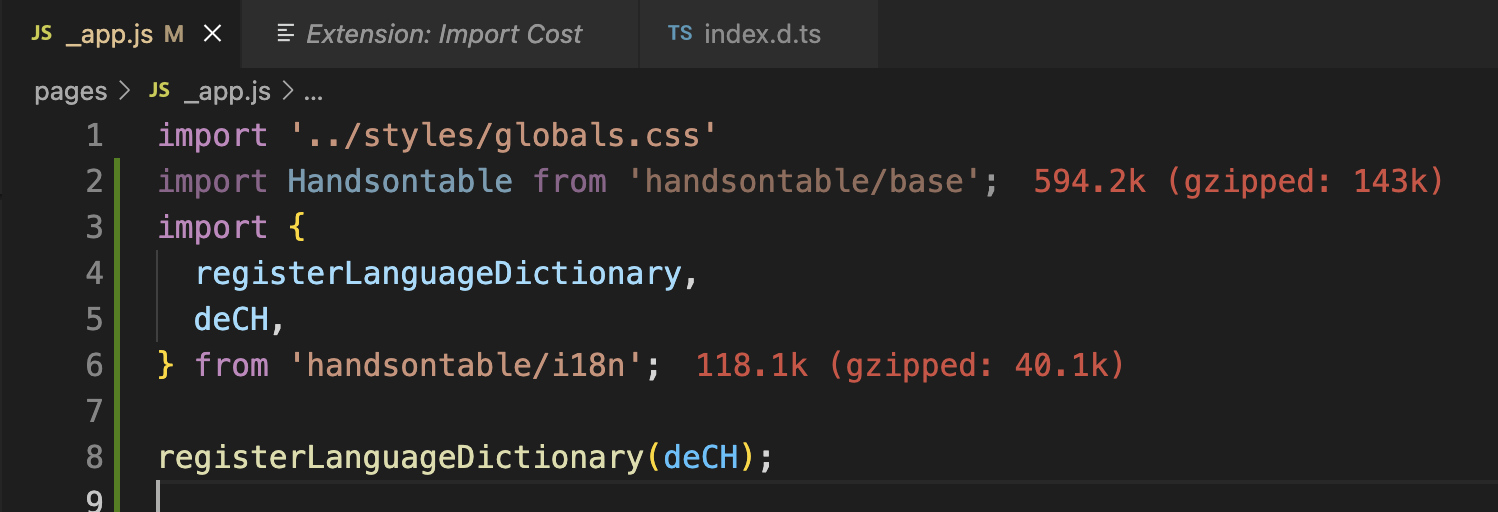Click the JS icon on _app.js tab
Viewport: 1498px width, 512px height.
pos(42,34)
